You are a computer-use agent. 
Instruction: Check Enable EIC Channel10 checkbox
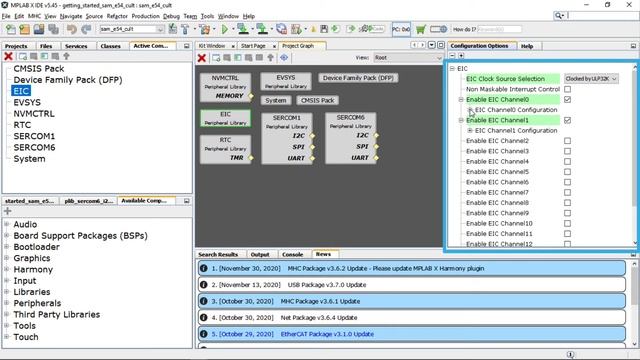click(x=567, y=224)
